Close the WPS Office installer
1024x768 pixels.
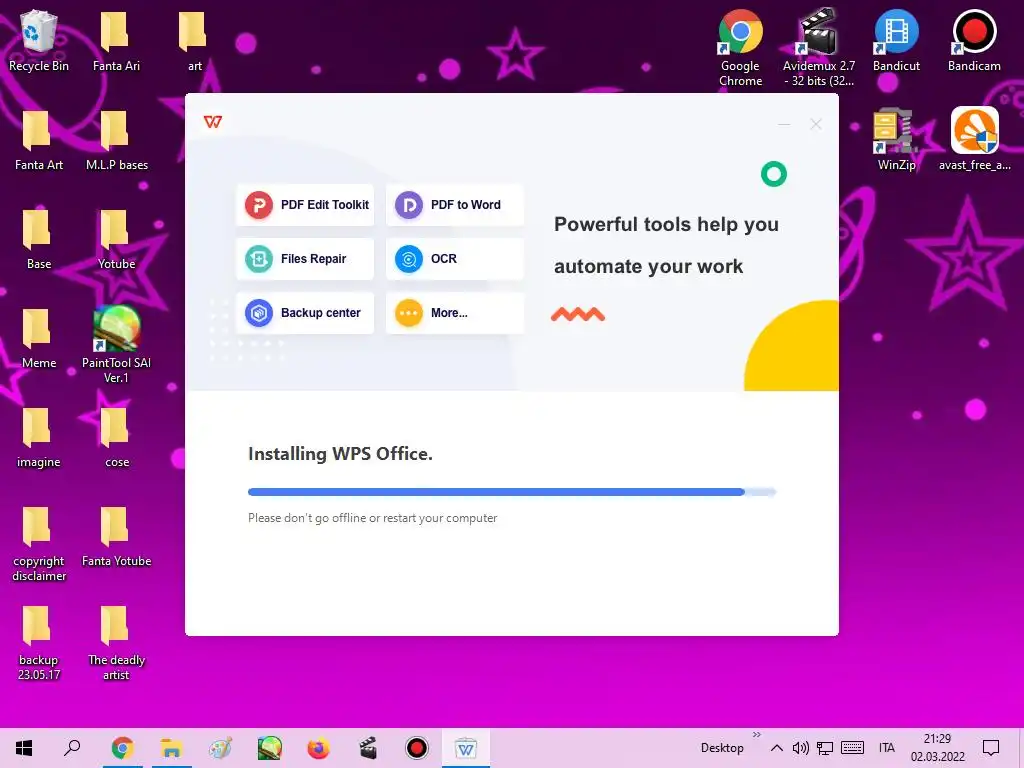coord(816,124)
